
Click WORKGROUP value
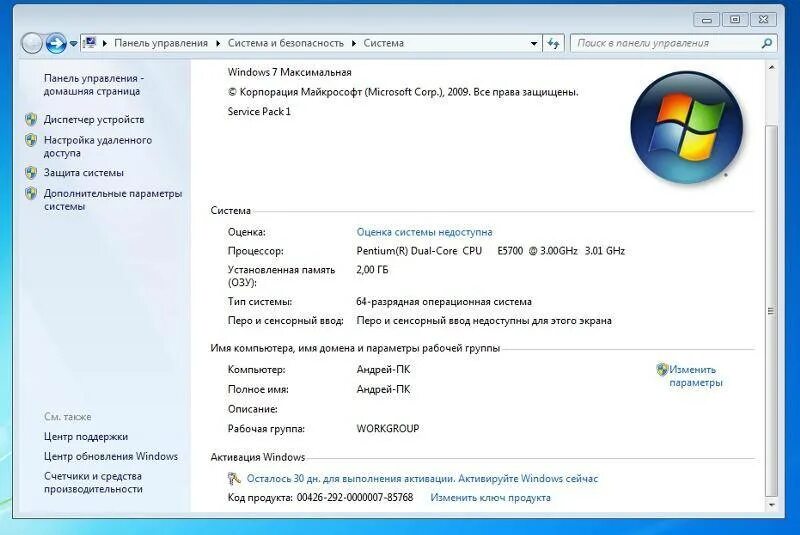pos(388,429)
